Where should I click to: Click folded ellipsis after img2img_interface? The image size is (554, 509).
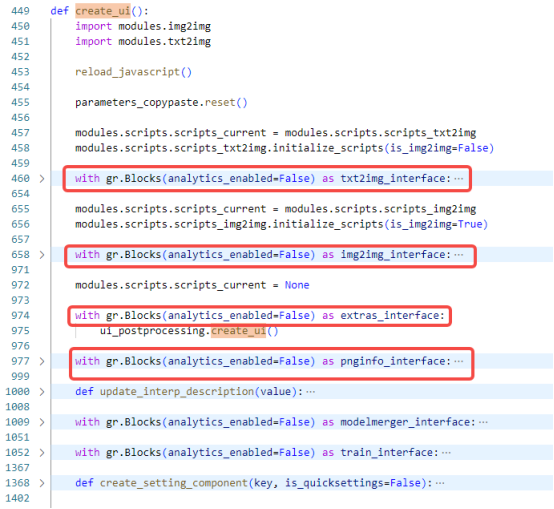click(459, 255)
